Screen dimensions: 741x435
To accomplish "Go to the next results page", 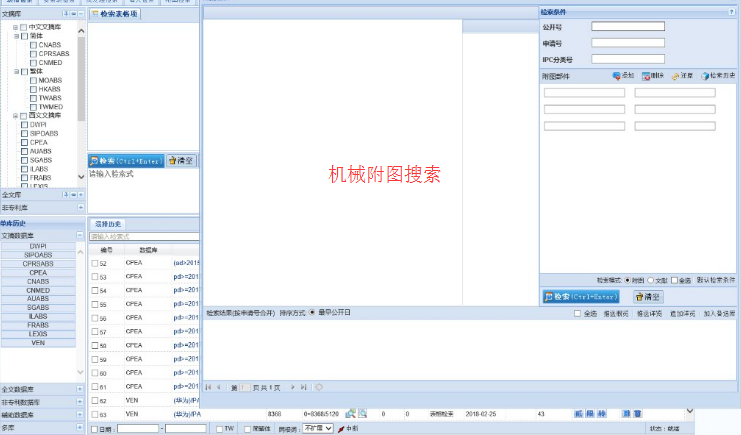I will click(293, 387).
